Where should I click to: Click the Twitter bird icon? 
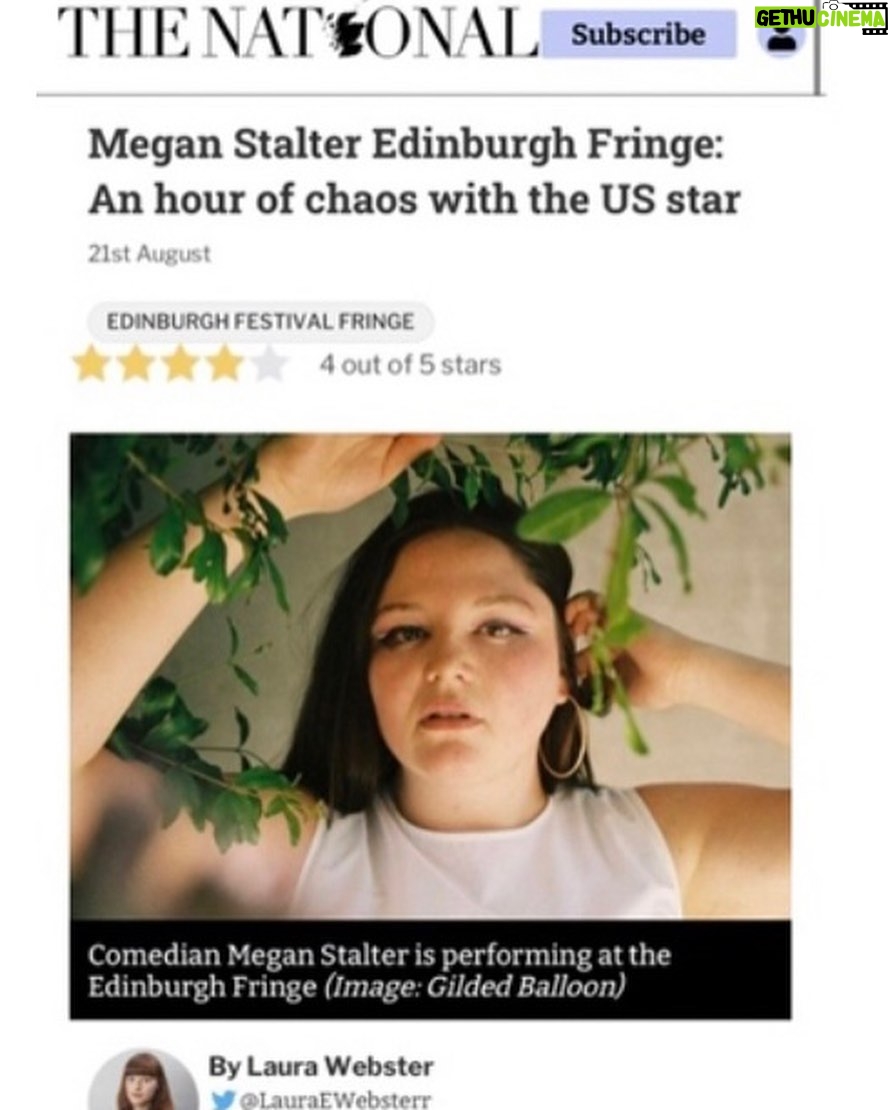222,1100
